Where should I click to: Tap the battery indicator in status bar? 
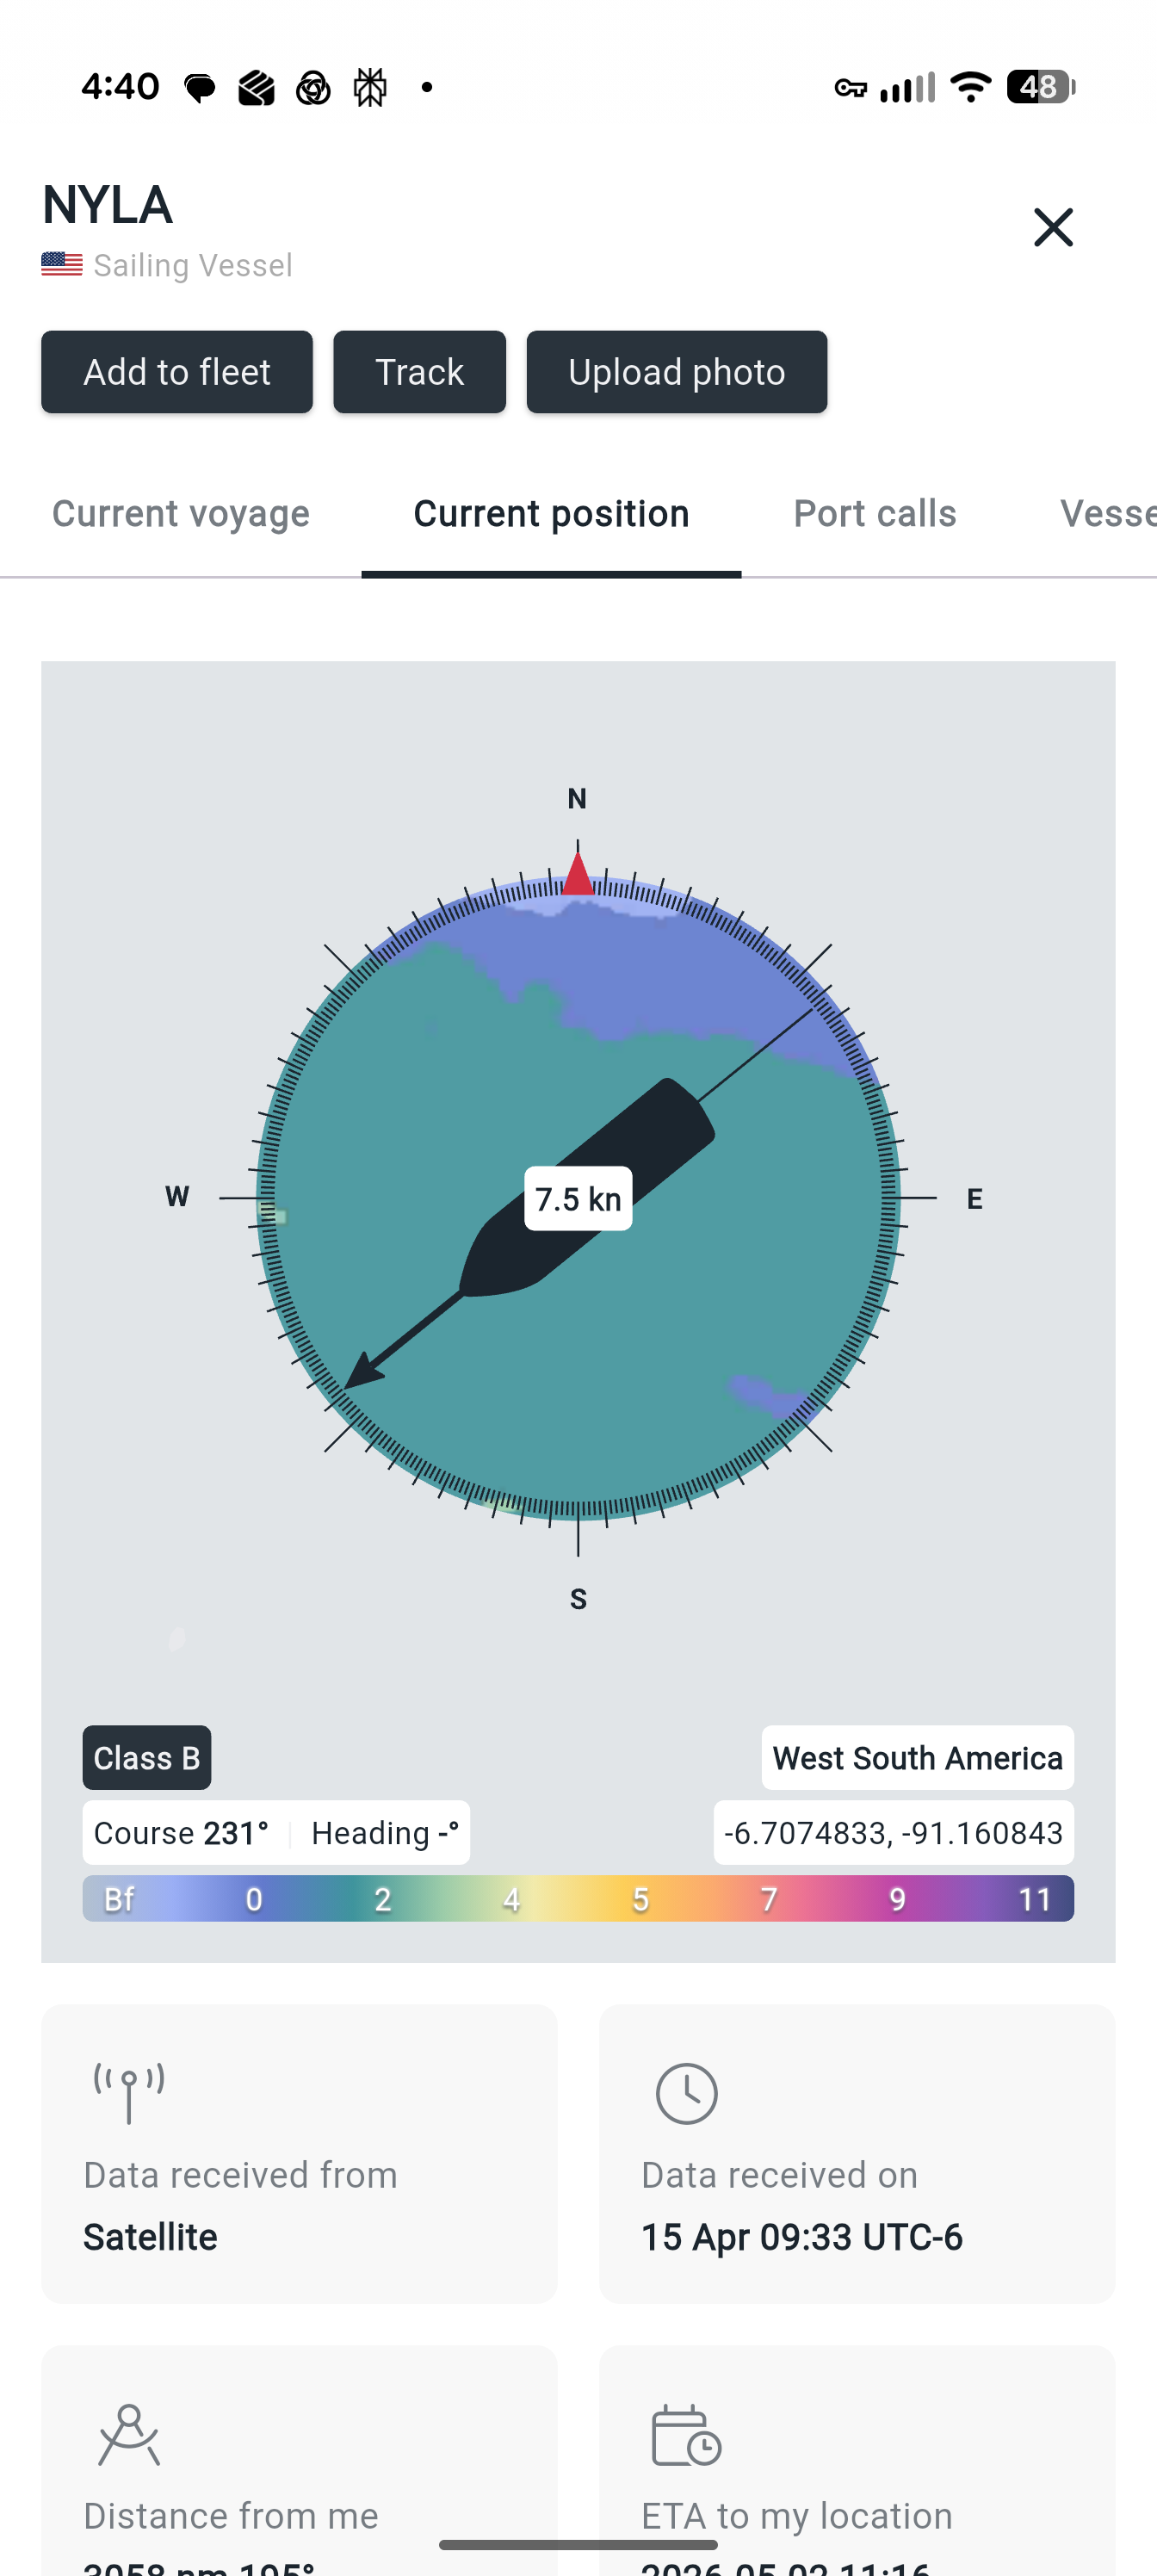(x=1040, y=87)
